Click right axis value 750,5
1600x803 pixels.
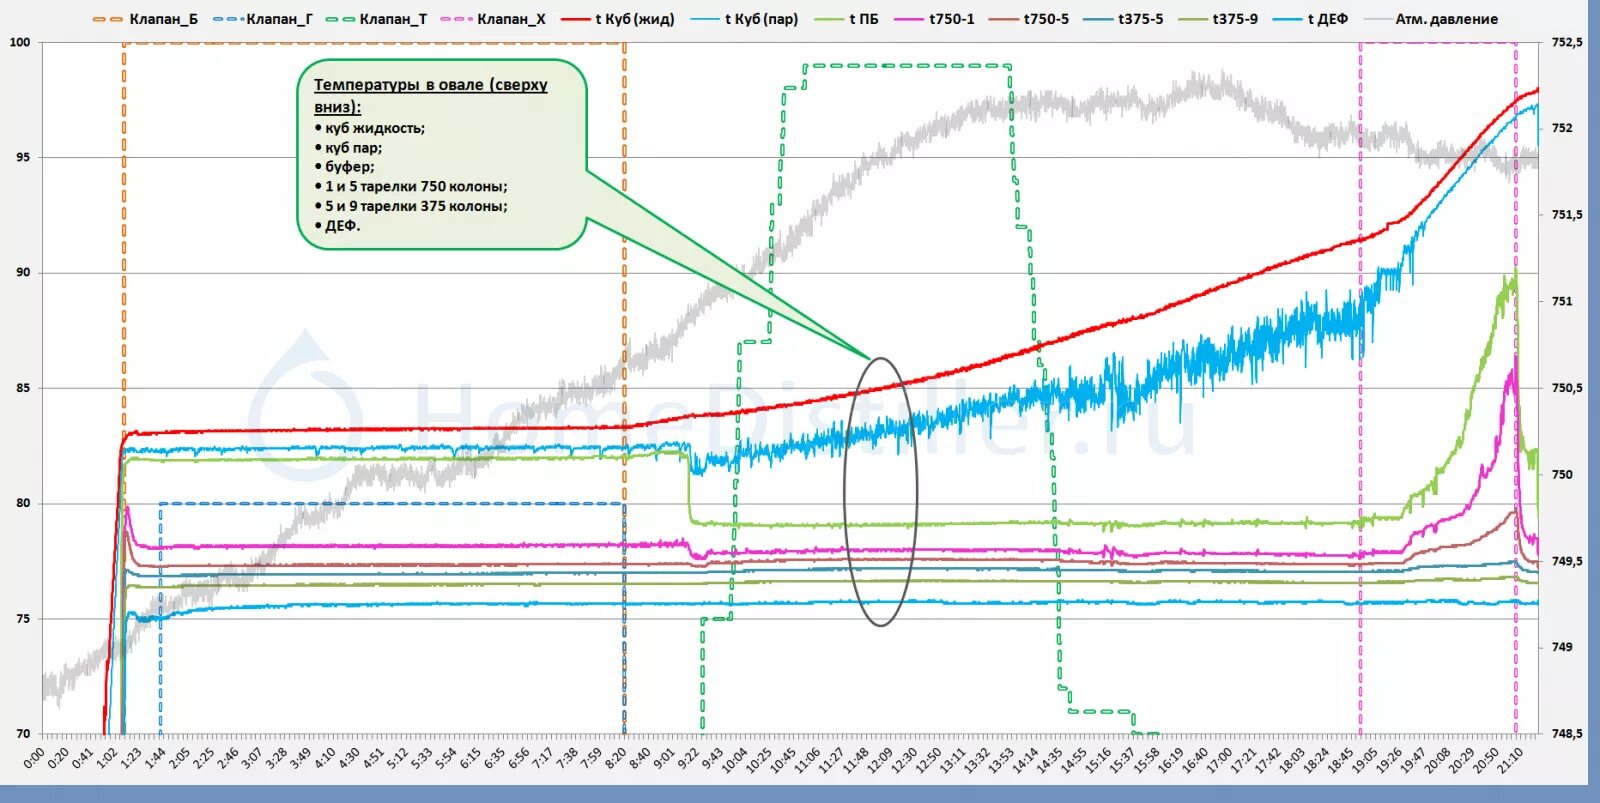(1566, 388)
